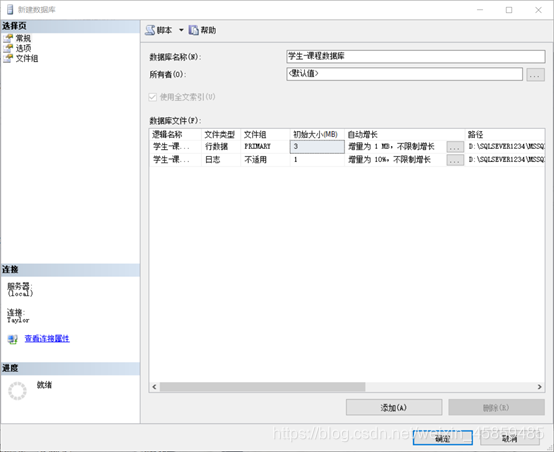Click the 初始大小(MB) column header
This screenshot has height=452, width=554.
click(x=317, y=135)
